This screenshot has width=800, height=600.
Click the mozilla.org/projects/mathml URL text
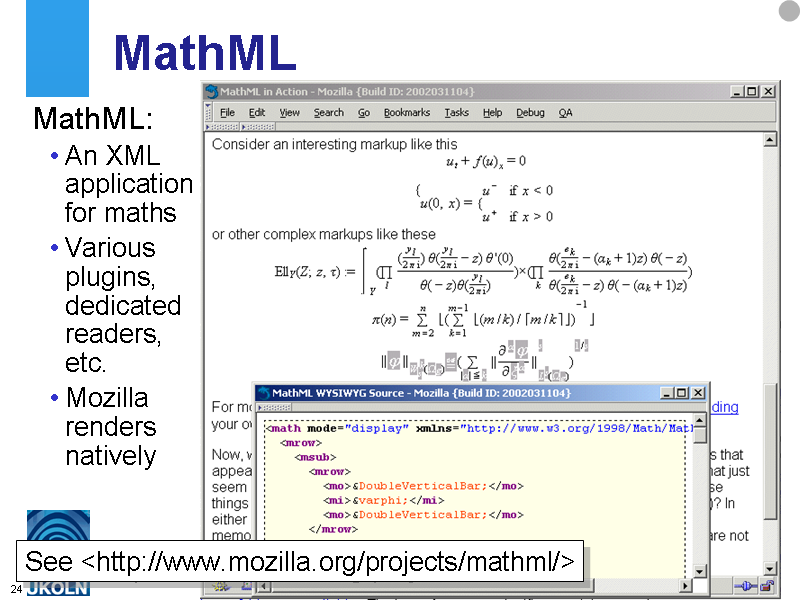tap(300, 562)
